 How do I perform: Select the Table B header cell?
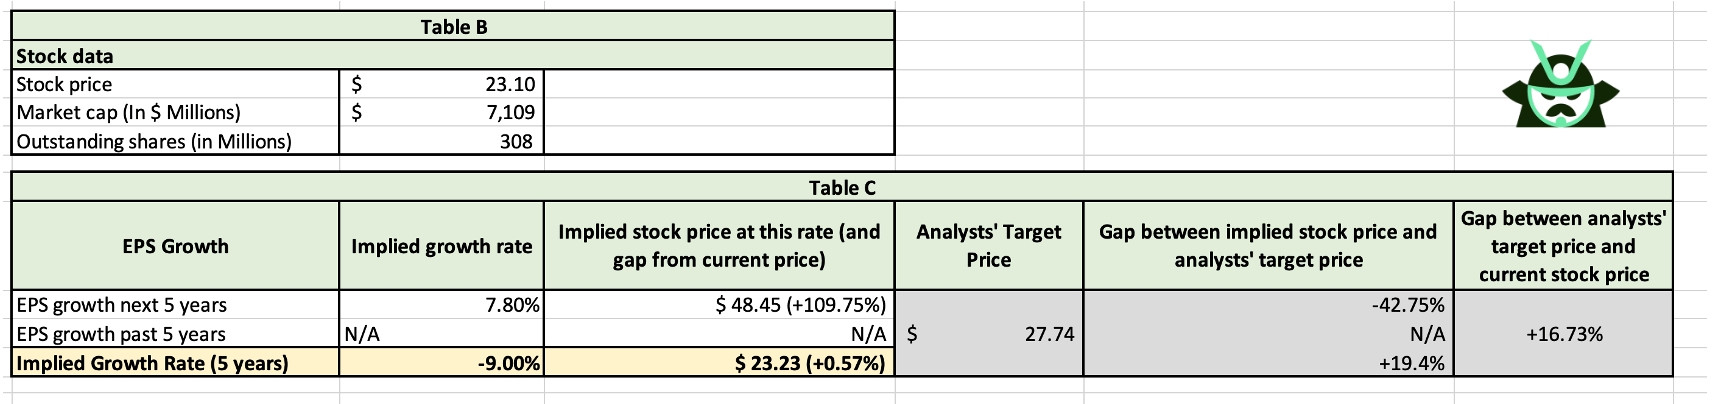tap(453, 27)
